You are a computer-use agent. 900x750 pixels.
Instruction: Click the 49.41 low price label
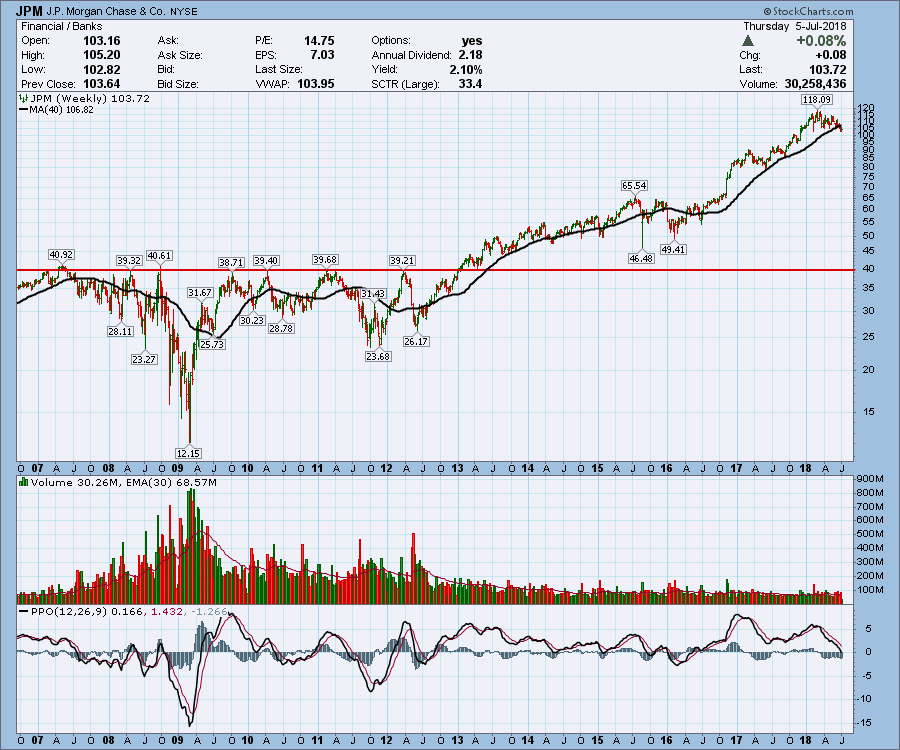673,249
